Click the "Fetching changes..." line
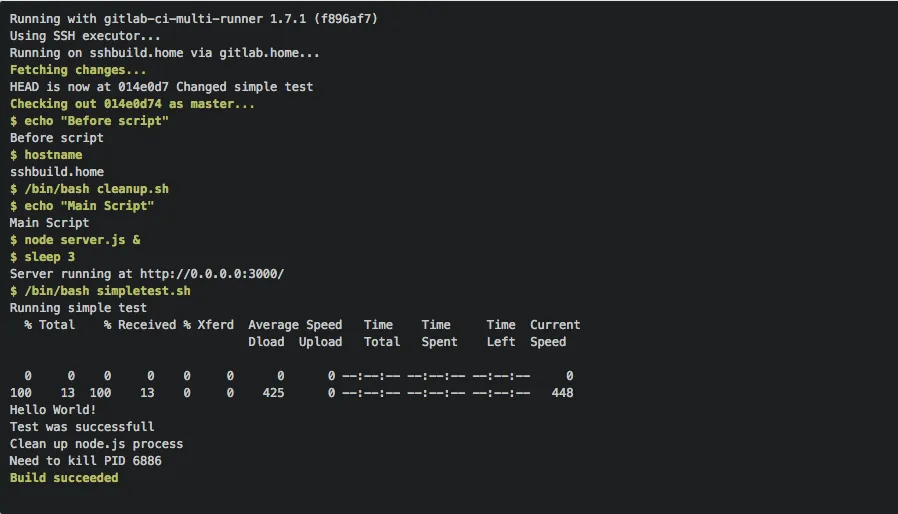Image resolution: width=898 pixels, height=514 pixels. pos(78,70)
